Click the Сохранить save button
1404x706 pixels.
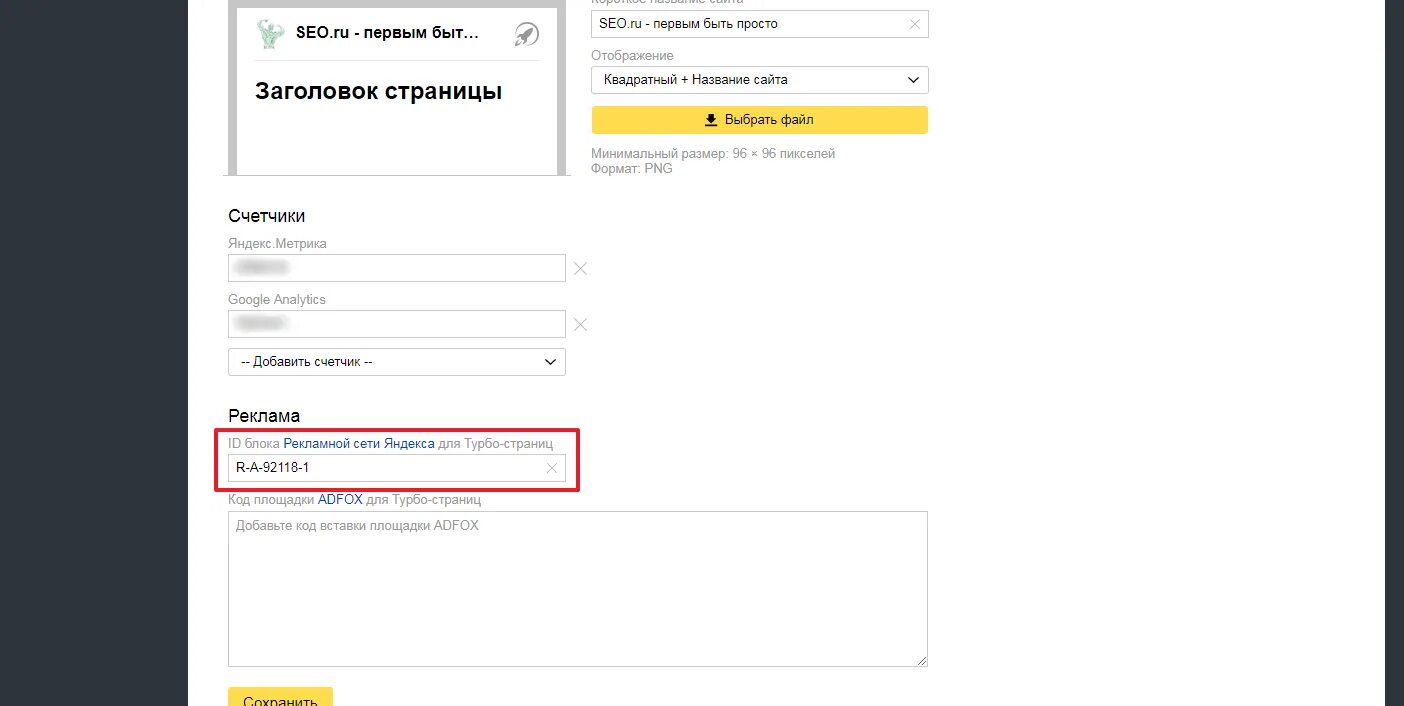coord(280,698)
